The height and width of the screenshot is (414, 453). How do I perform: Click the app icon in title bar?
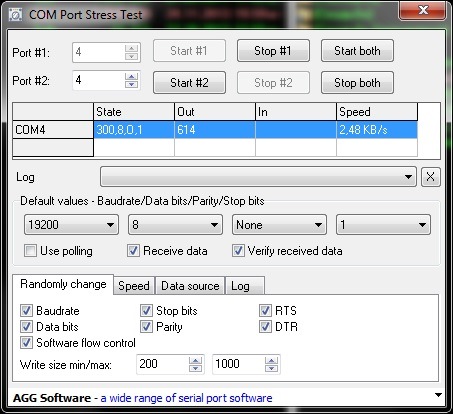tap(15, 15)
